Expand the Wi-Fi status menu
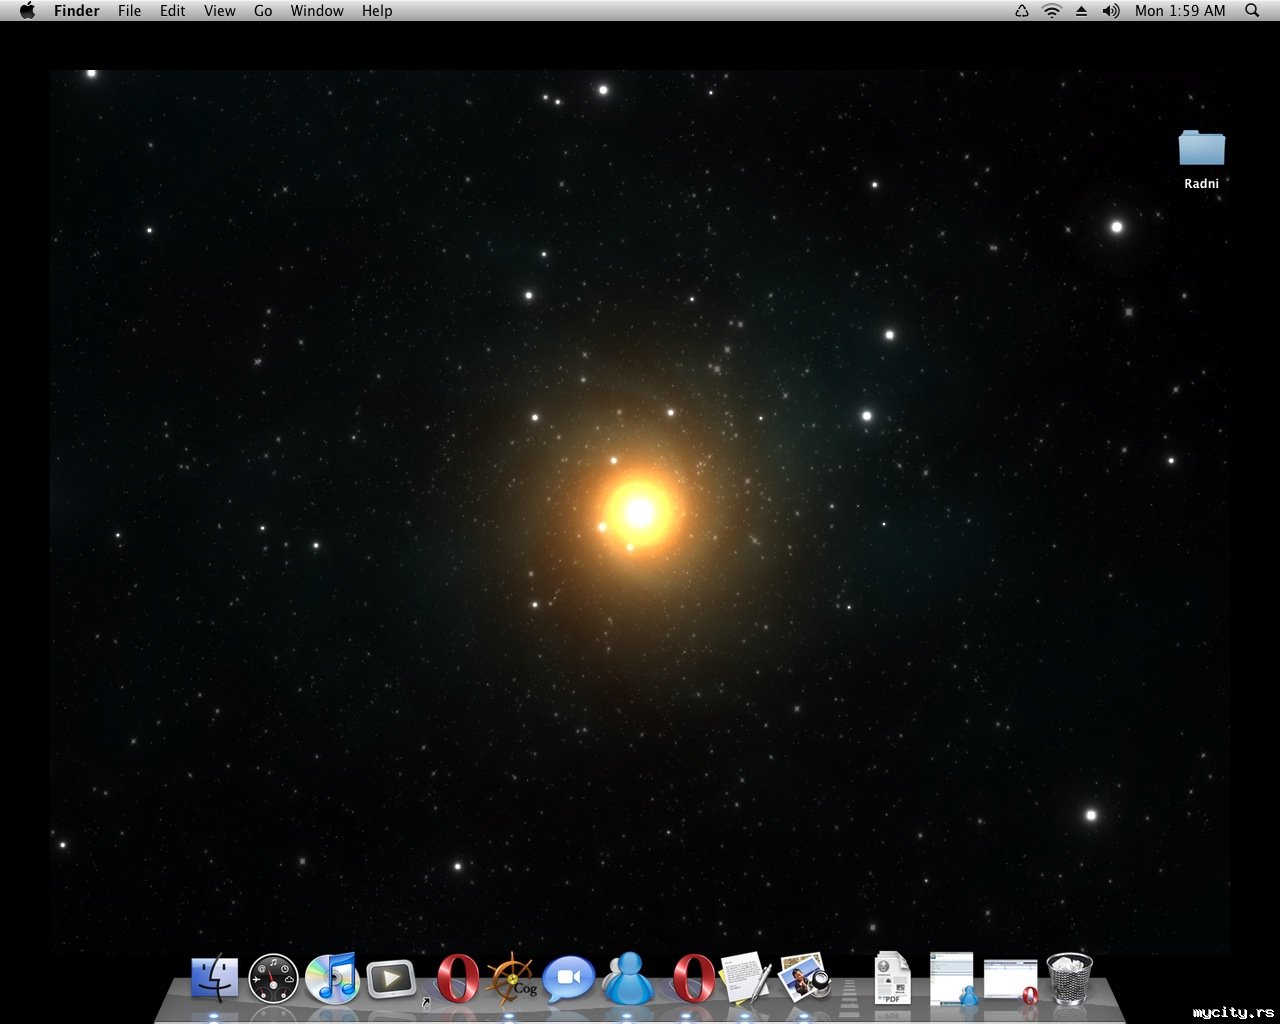Image resolution: width=1280 pixels, height=1024 pixels. (x=1051, y=11)
